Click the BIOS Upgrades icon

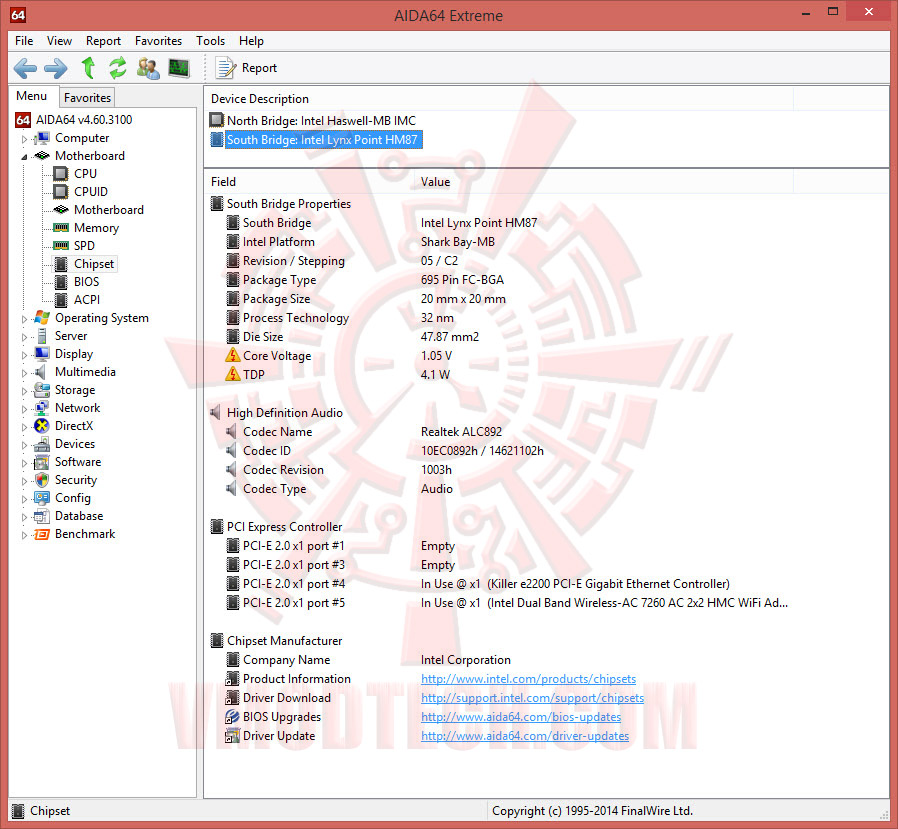point(233,717)
